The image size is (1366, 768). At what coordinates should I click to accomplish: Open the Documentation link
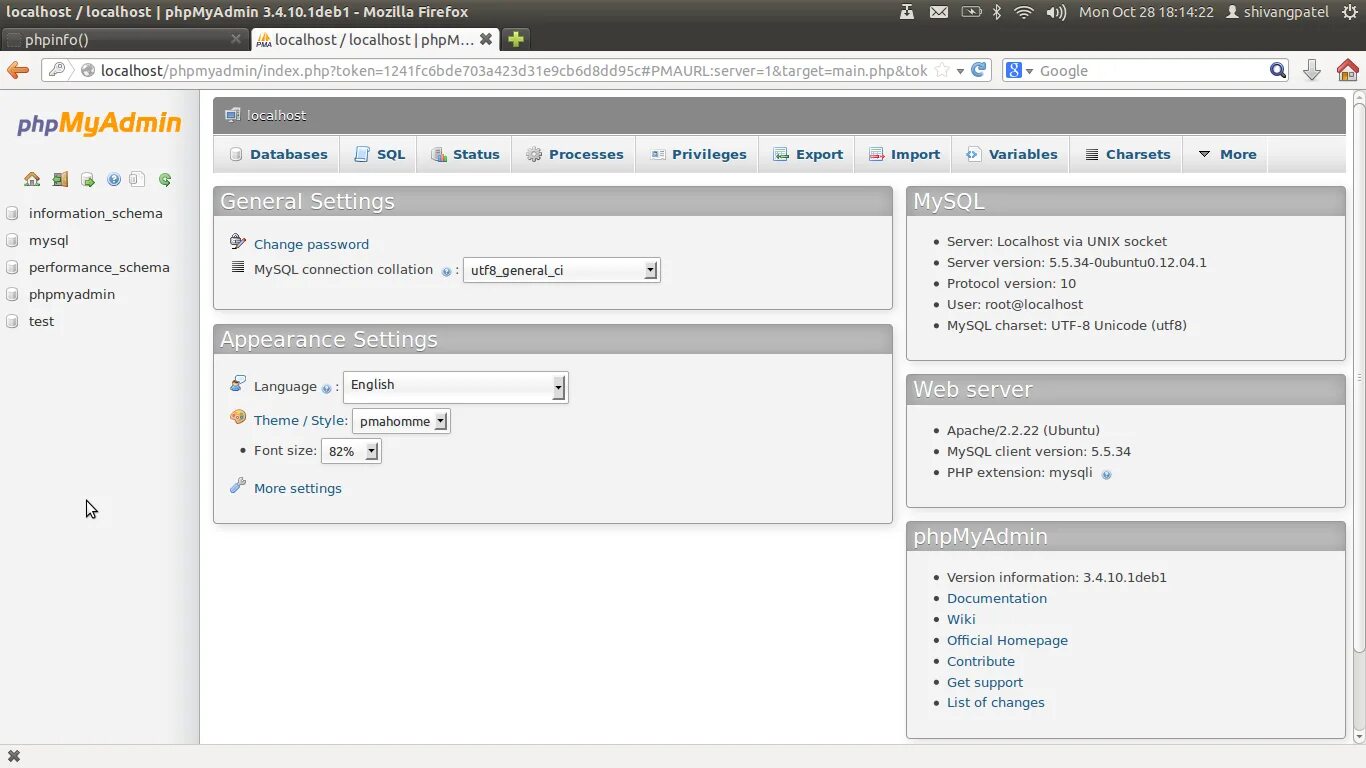(x=997, y=598)
